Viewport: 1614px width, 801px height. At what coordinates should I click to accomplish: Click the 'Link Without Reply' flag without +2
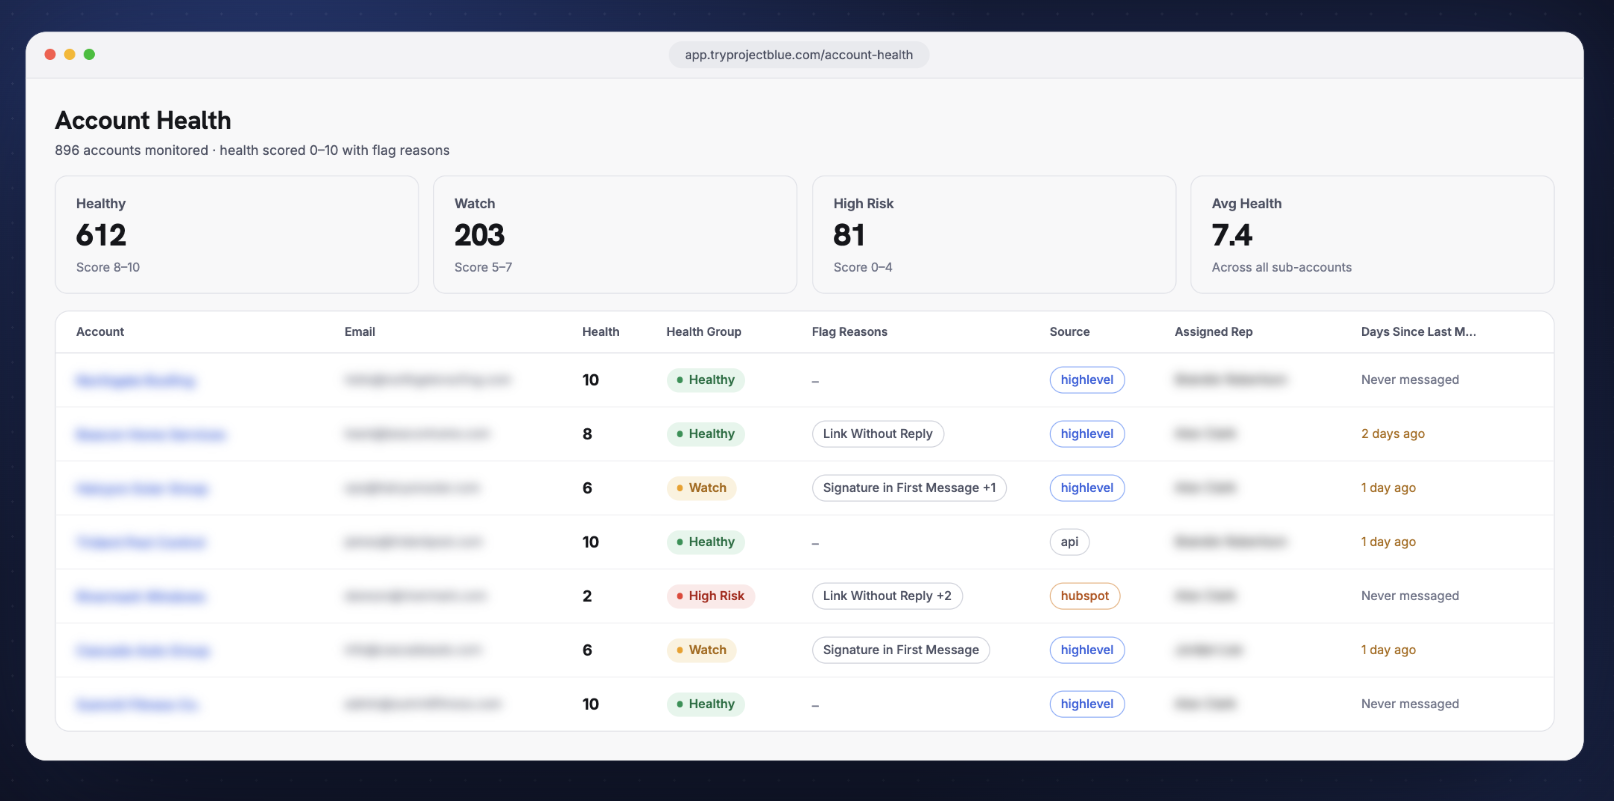[878, 434]
